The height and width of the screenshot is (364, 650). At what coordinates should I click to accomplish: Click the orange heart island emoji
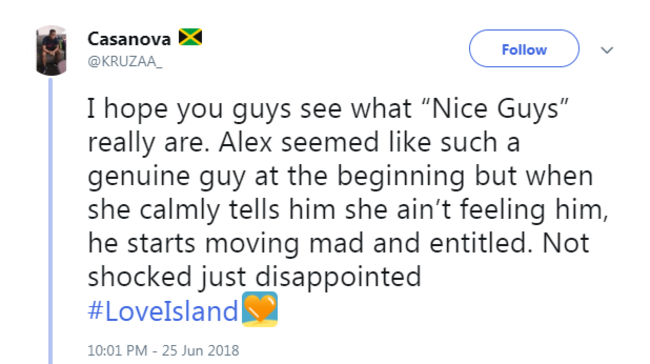[260, 309]
